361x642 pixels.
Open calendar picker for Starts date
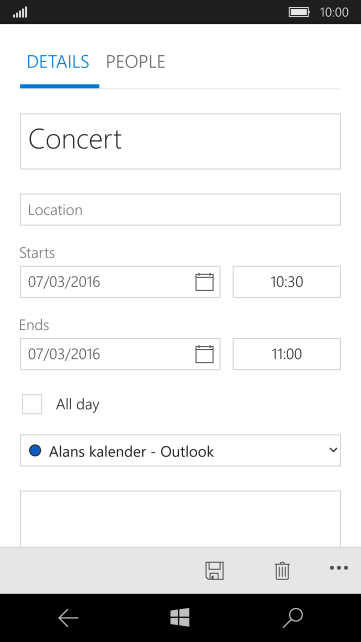204,282
